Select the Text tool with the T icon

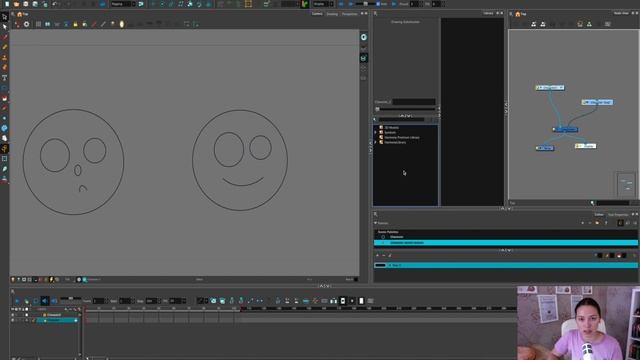(x=4, y=78)
